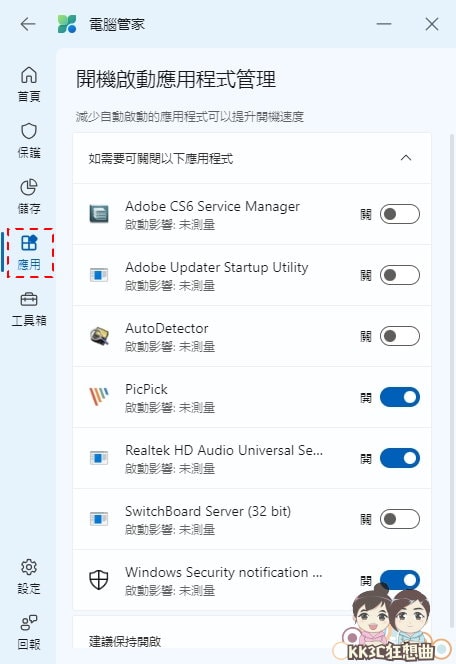
Task: Disable PicPick startup toggle
Action: click(x=400, y=397)
